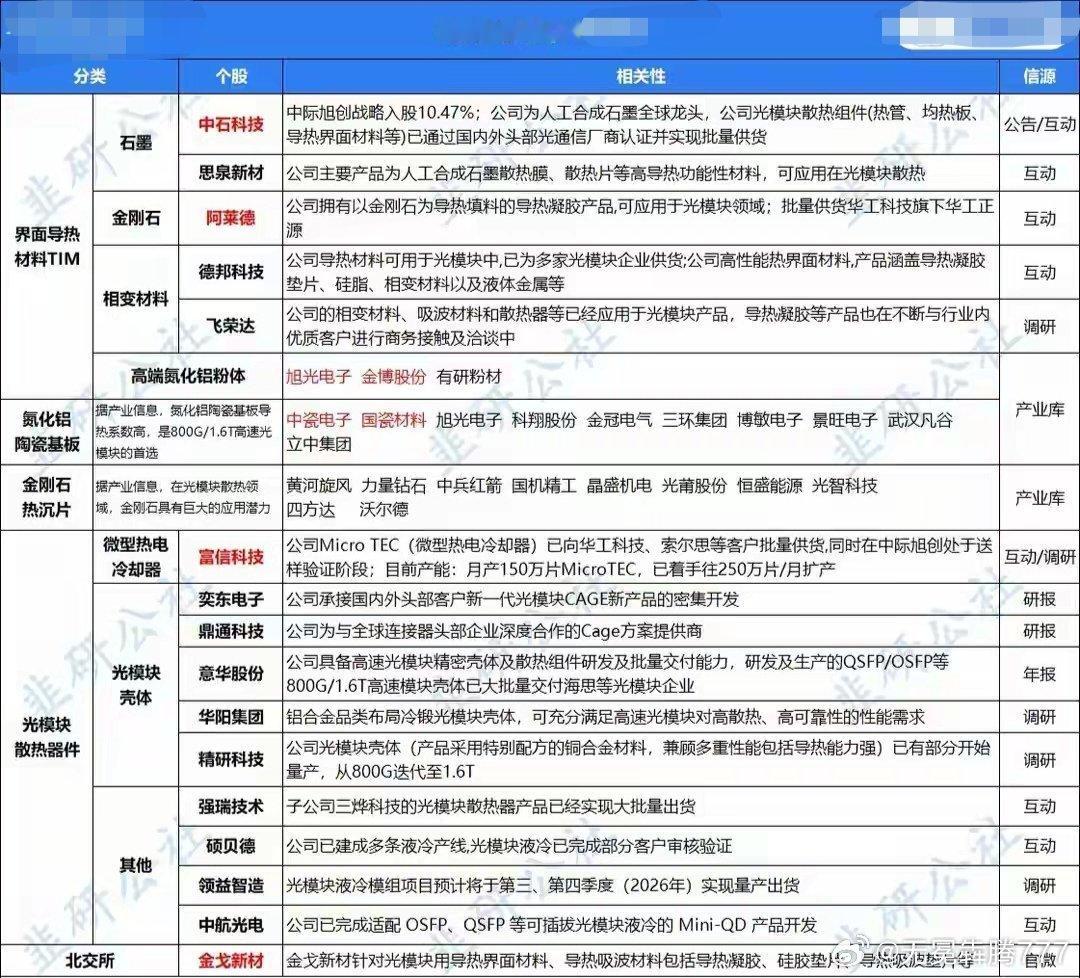The width and height of the screenshot is (1080, 978).
Task: Click the 高端氮化铝粉体 cell
Action: tap(188, 376)
